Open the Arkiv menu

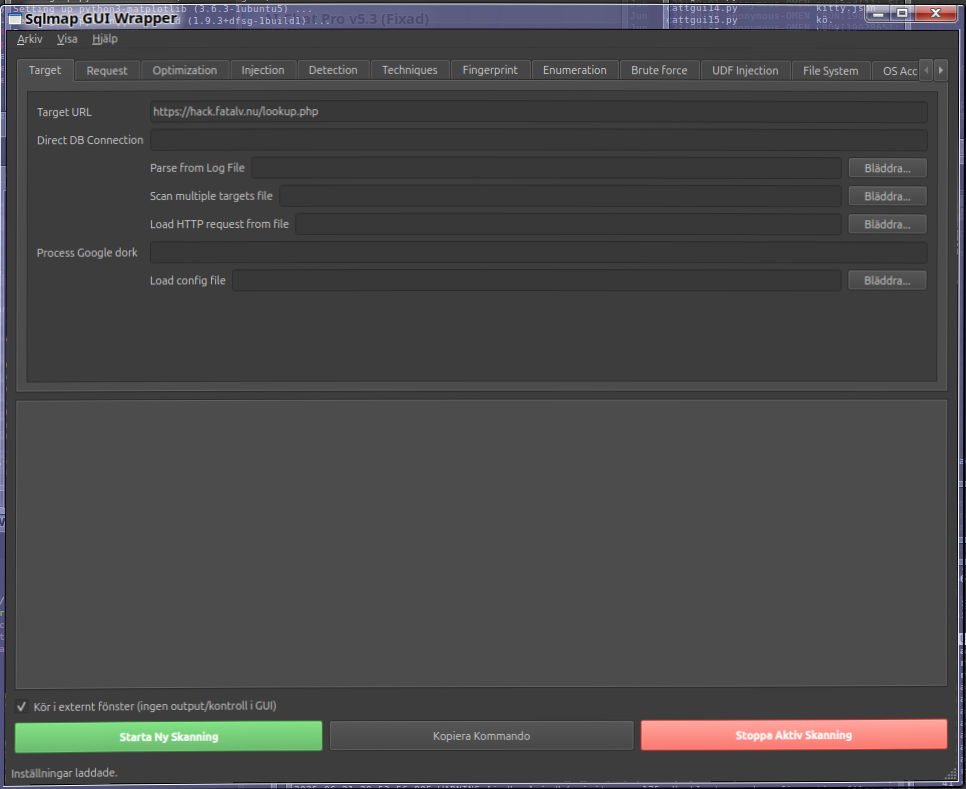coord(29,39)
